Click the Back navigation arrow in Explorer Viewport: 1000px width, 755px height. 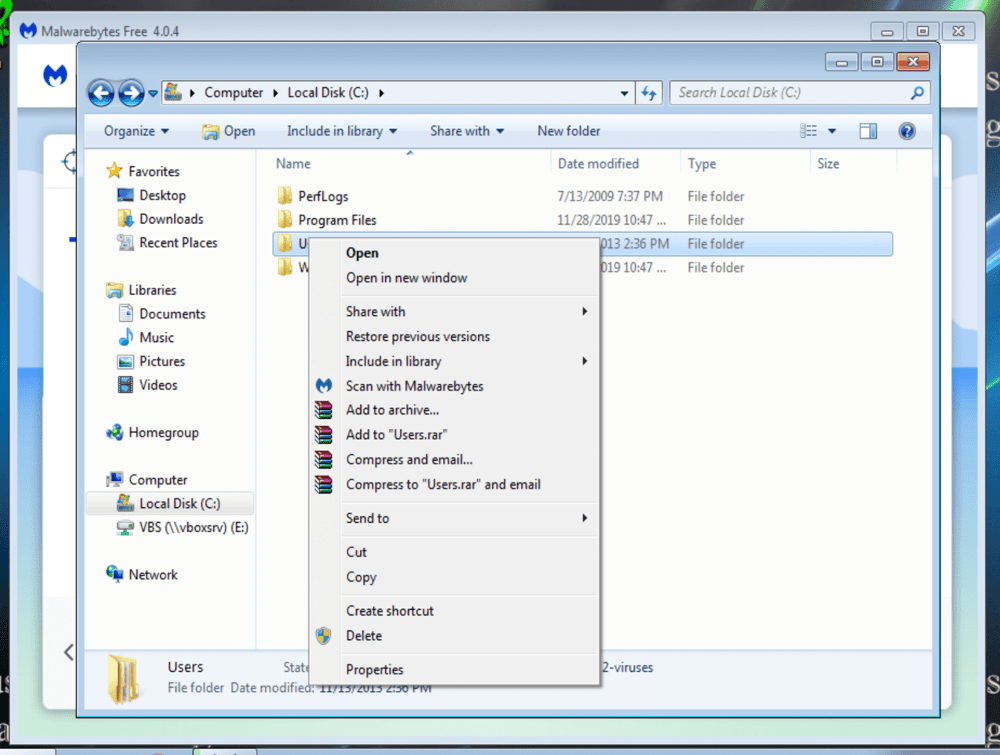click(x=101, y=93)
